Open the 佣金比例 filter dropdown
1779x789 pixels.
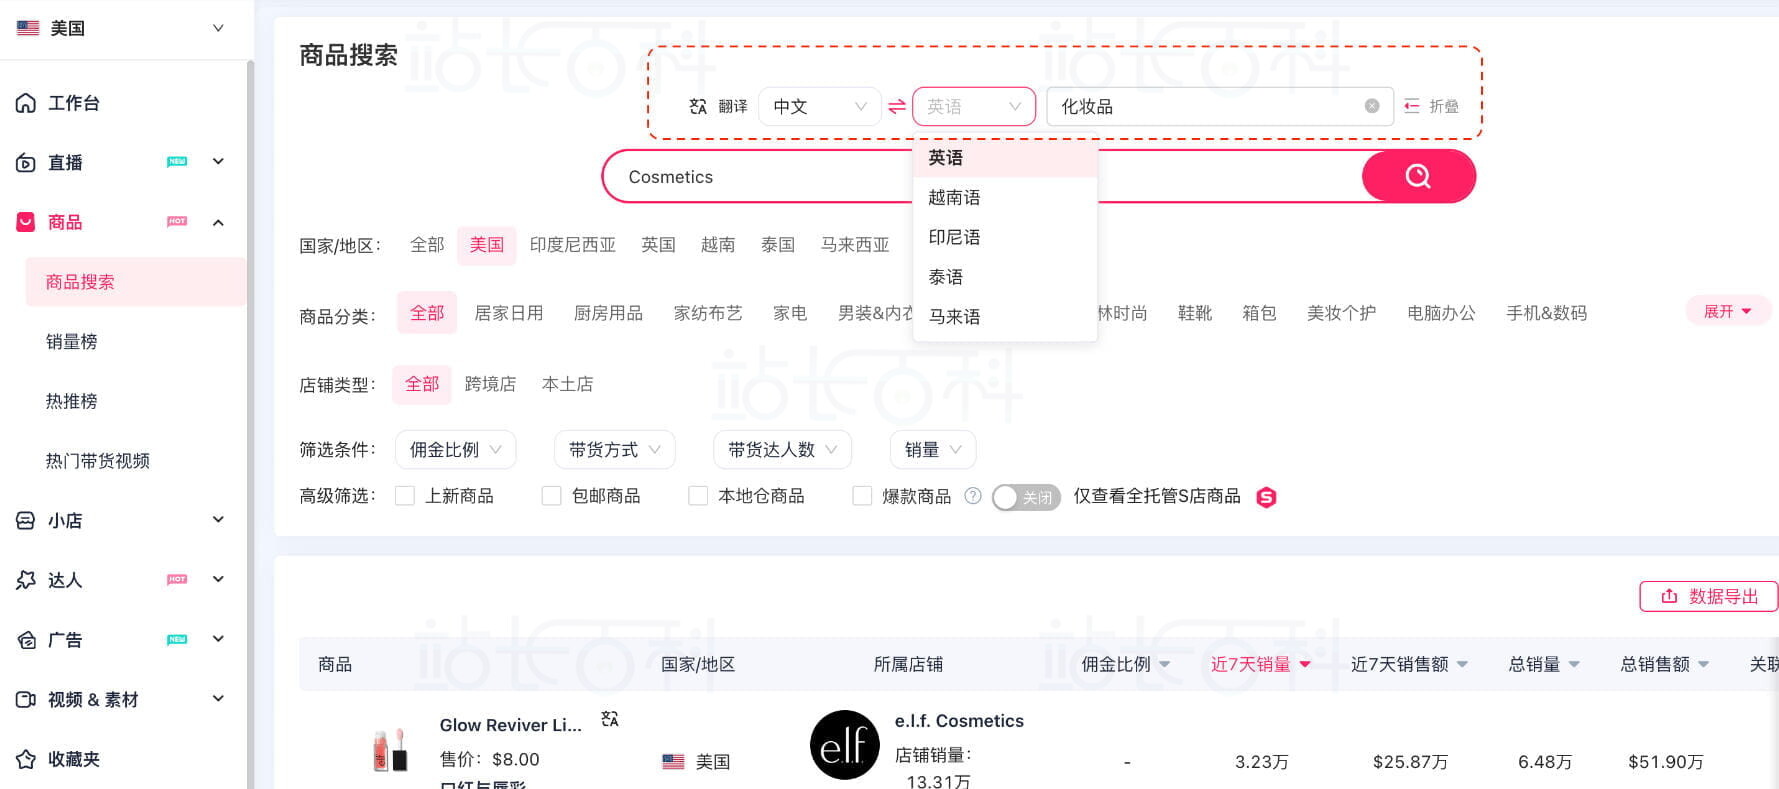456,450
